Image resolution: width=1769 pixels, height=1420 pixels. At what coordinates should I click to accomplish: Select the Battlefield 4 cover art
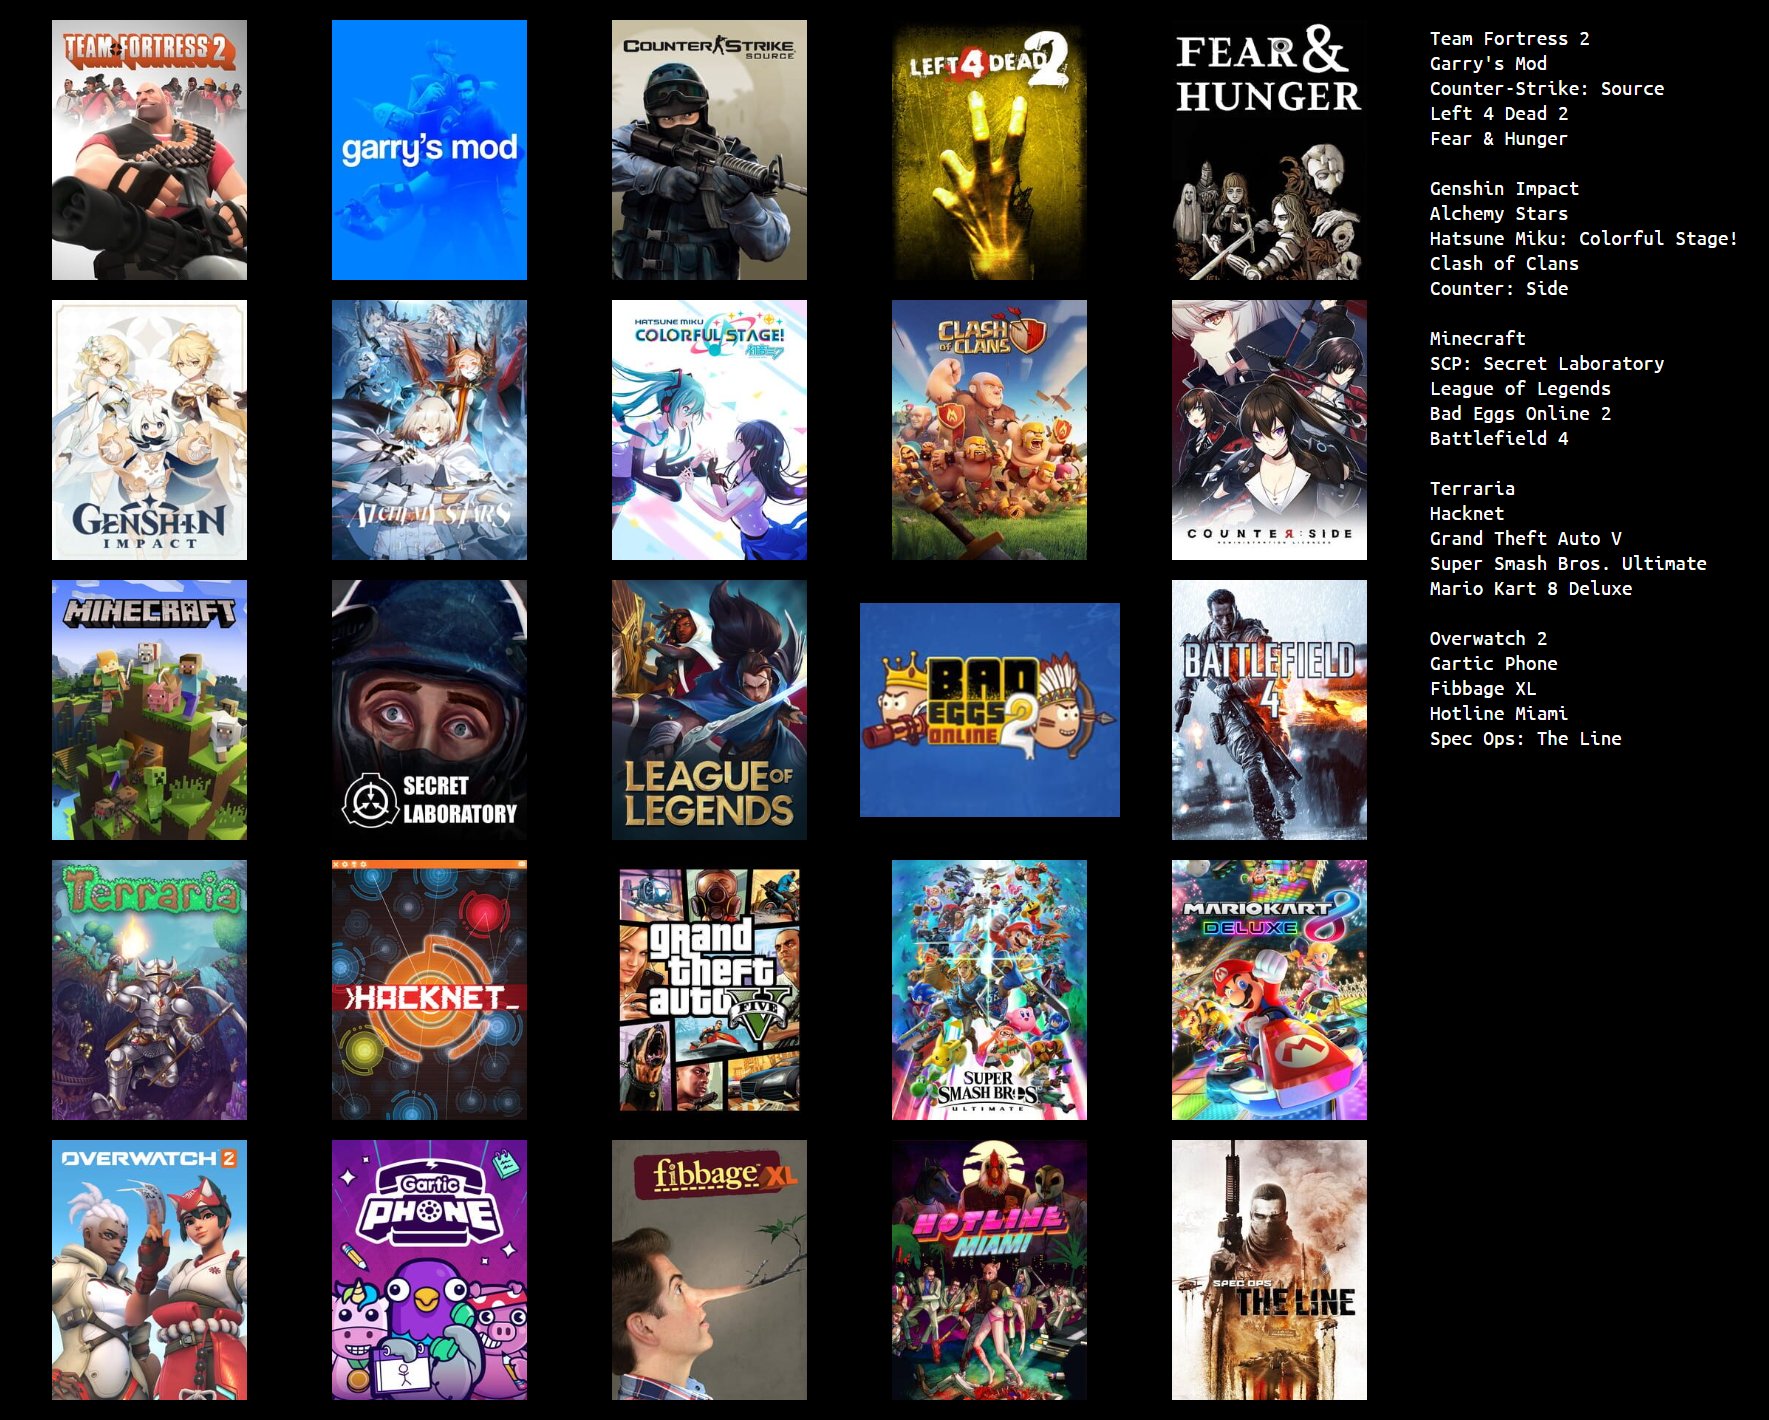click(x=1269, y=710)
